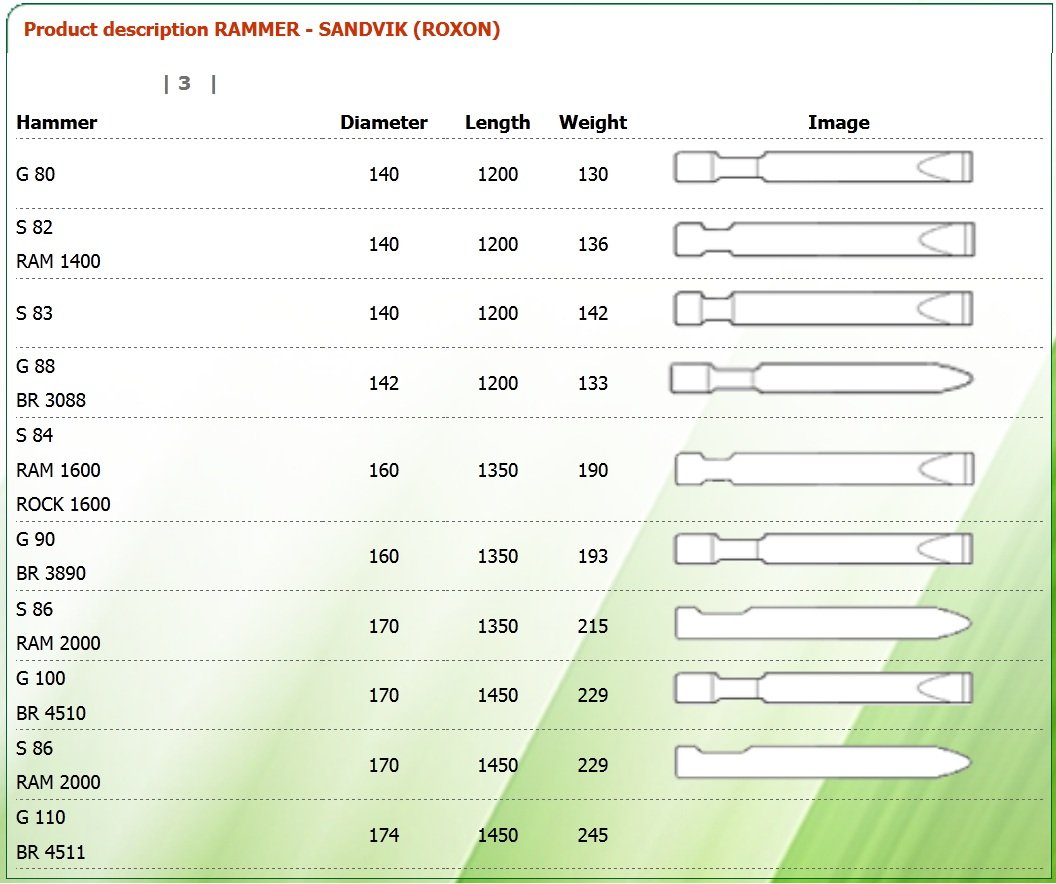The width and height of the screenshot is (1056, 884).
Task: Click the Diameter column header
Action: point(384,123)
